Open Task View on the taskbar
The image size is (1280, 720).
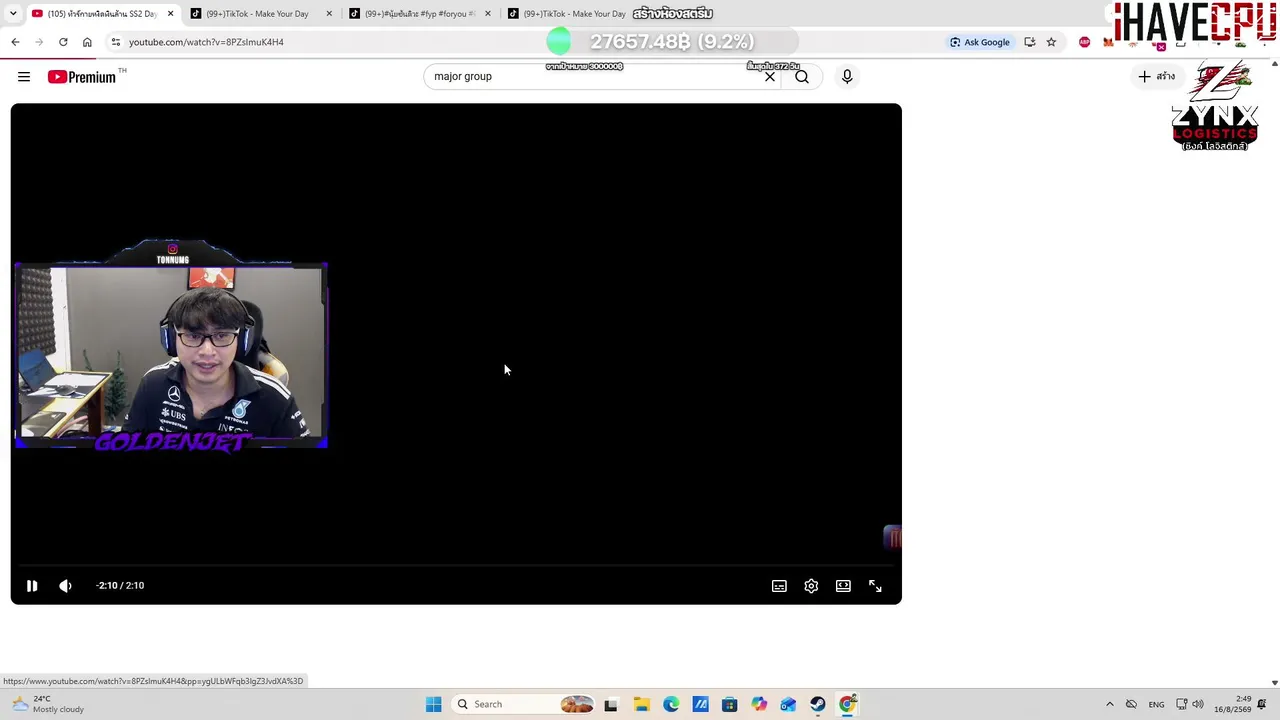611,704
